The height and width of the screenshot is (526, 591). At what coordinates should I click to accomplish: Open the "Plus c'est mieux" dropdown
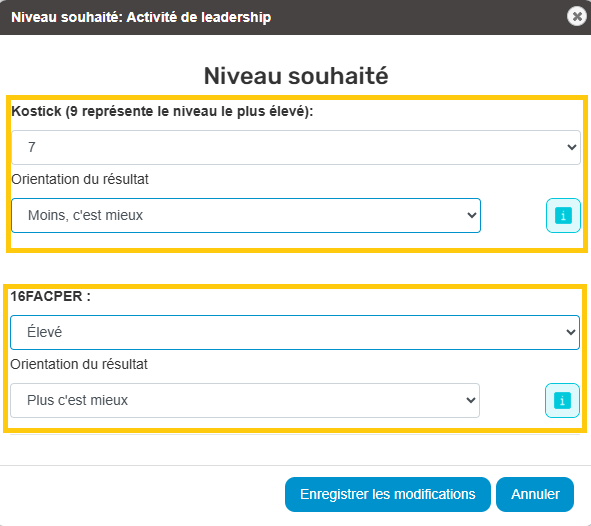[245, 401]
